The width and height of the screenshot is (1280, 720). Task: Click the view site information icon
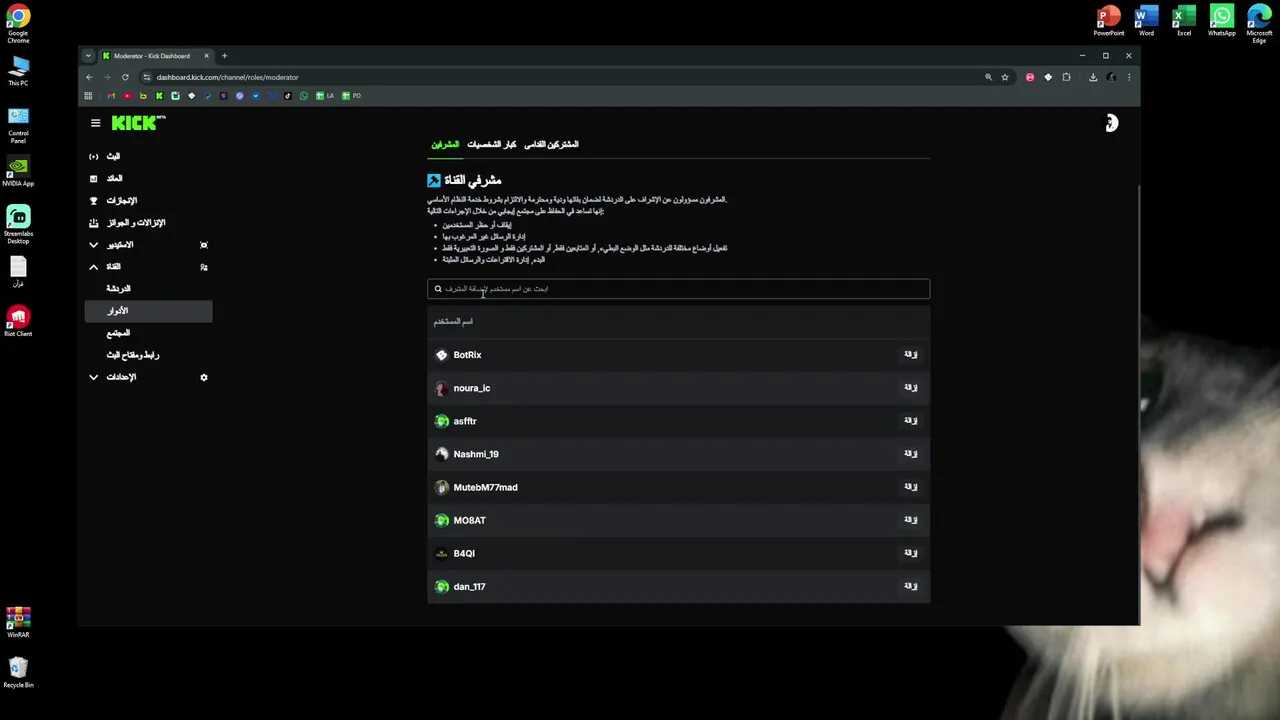click(147, 77)
